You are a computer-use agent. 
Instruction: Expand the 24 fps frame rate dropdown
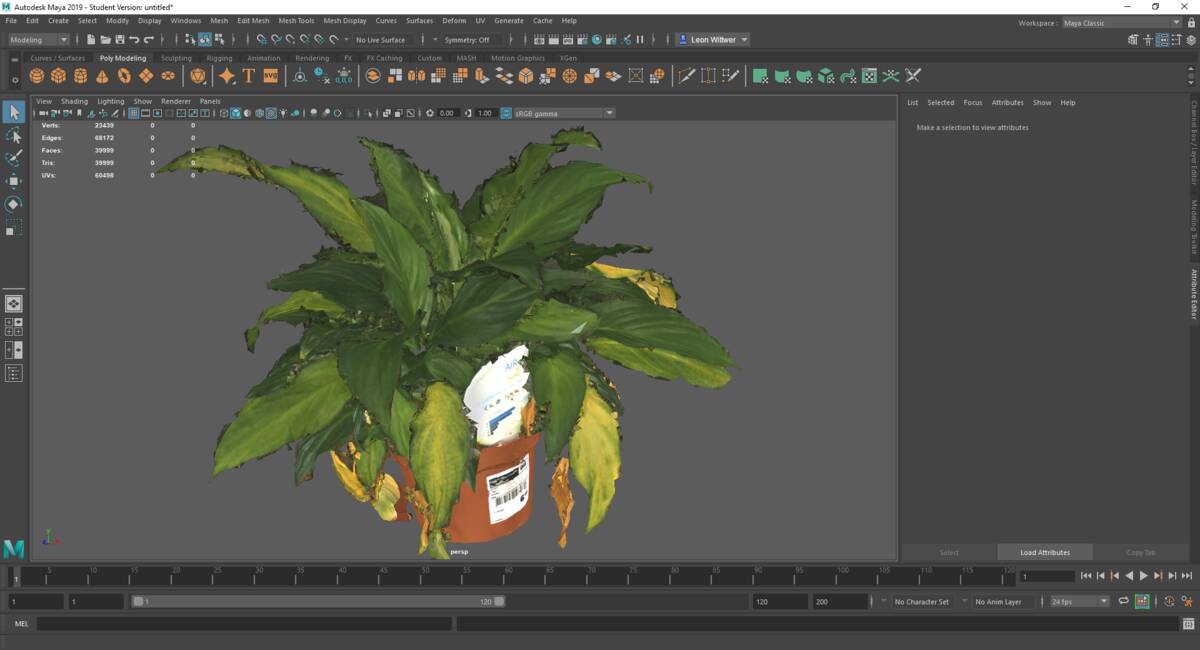tap(1080, 602)
